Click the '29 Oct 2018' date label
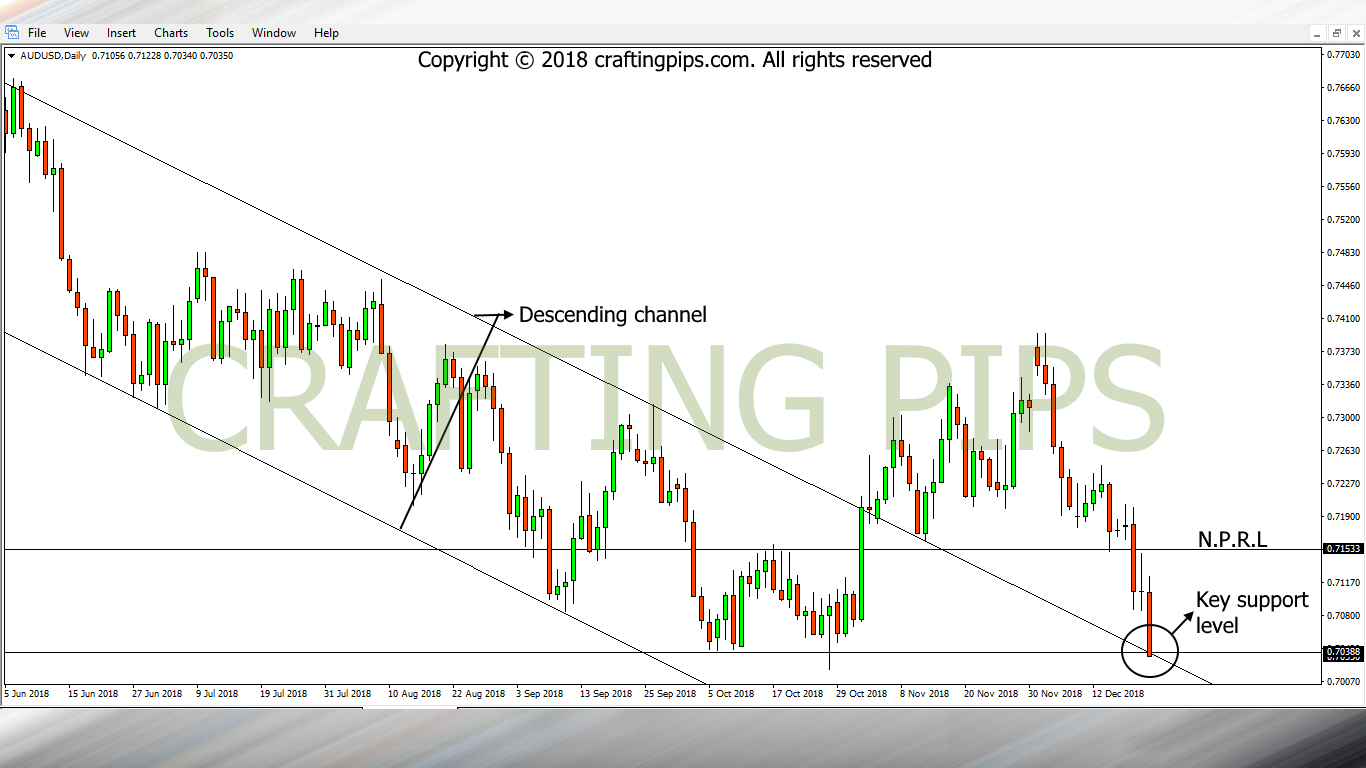The height and width of the screenshot is (768, 1366). click(x=862, y=692)
